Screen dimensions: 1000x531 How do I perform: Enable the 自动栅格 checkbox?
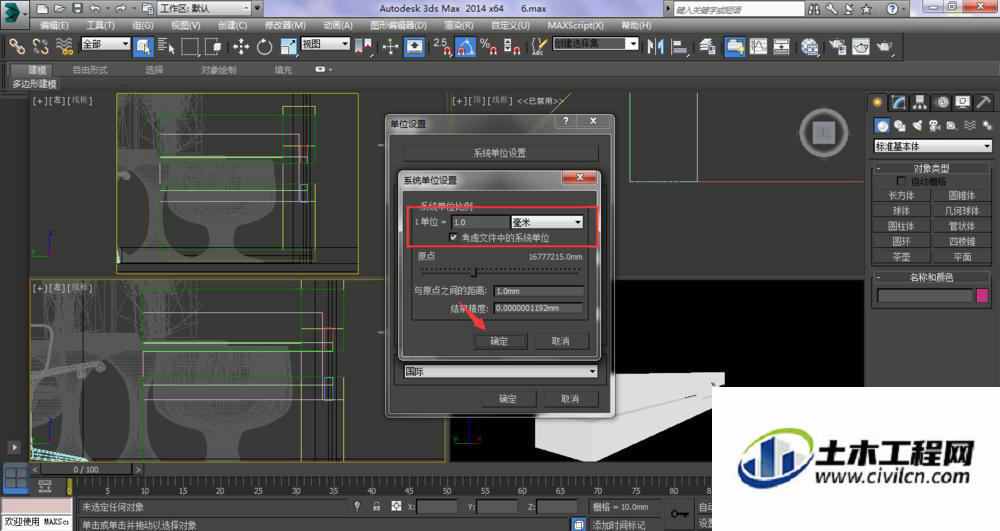point(901,181)
